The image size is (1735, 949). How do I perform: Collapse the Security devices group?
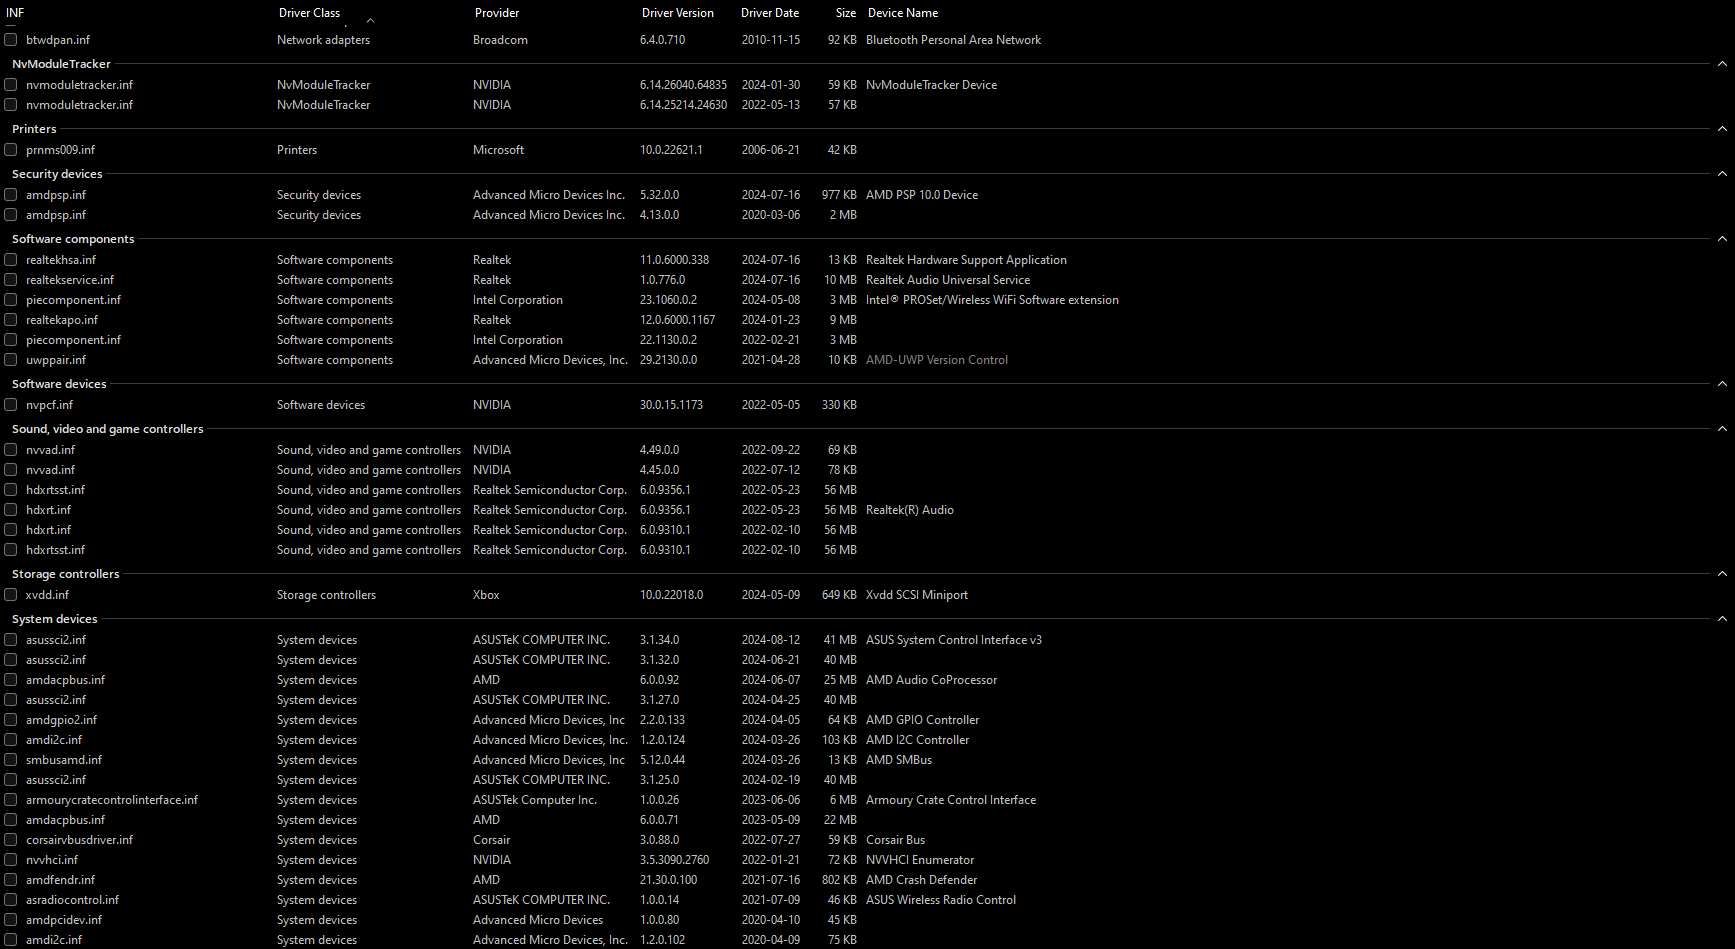1722,174
